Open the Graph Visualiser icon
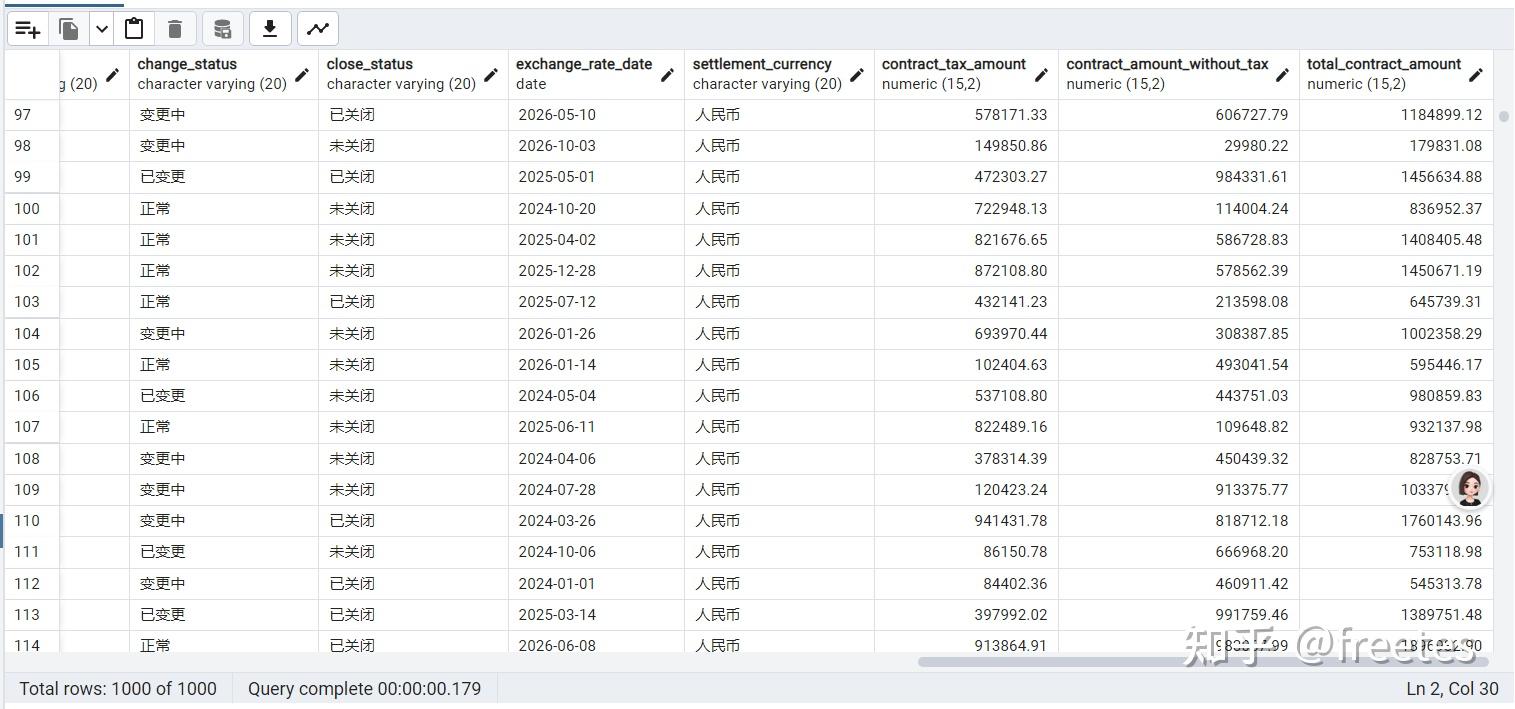 [318, 29]
